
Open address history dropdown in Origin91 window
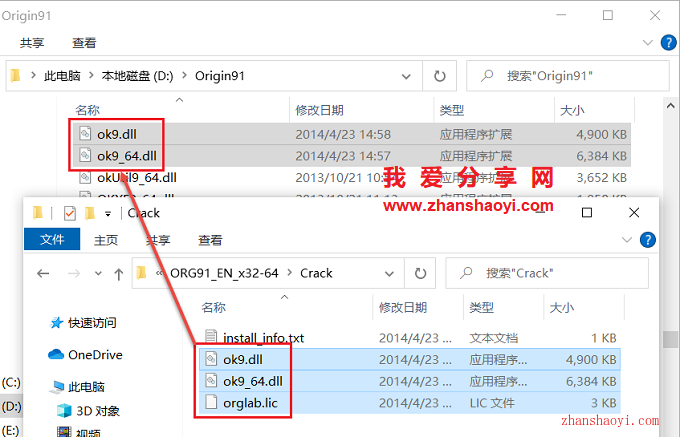406,77
